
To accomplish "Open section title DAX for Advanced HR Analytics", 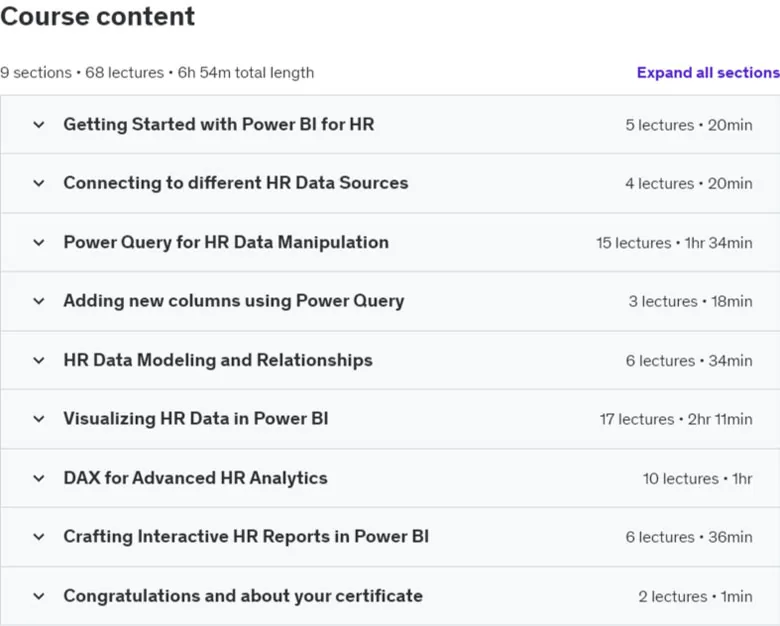I will tap(195, 478).
